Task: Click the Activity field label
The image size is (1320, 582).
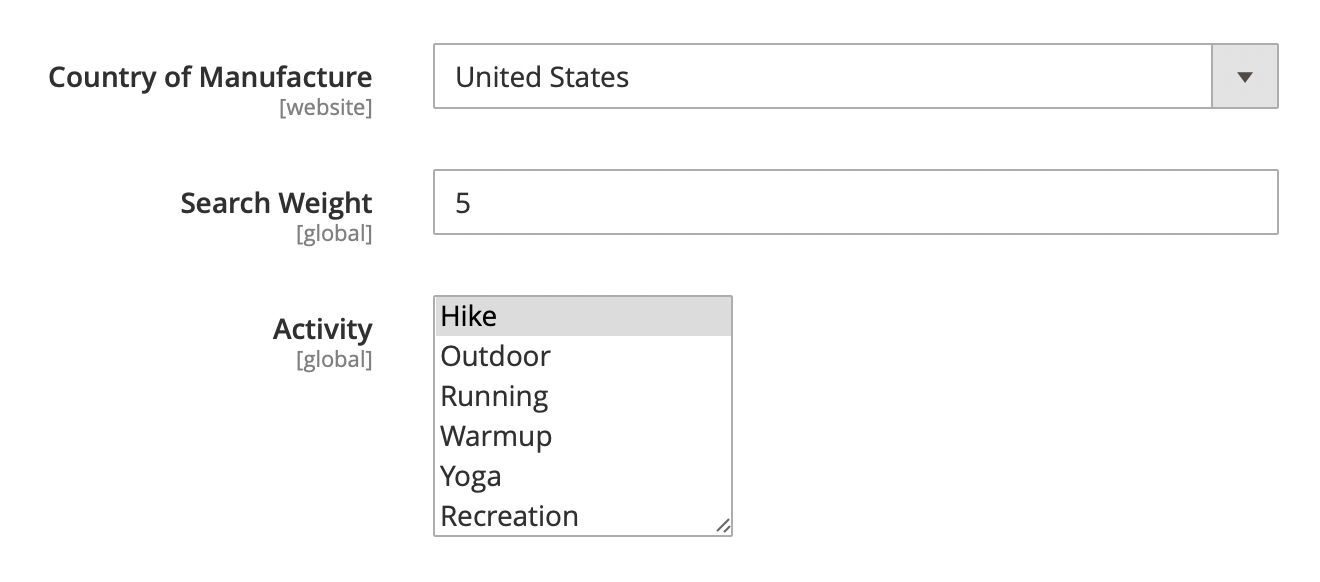Action: [x=322, y=329]
